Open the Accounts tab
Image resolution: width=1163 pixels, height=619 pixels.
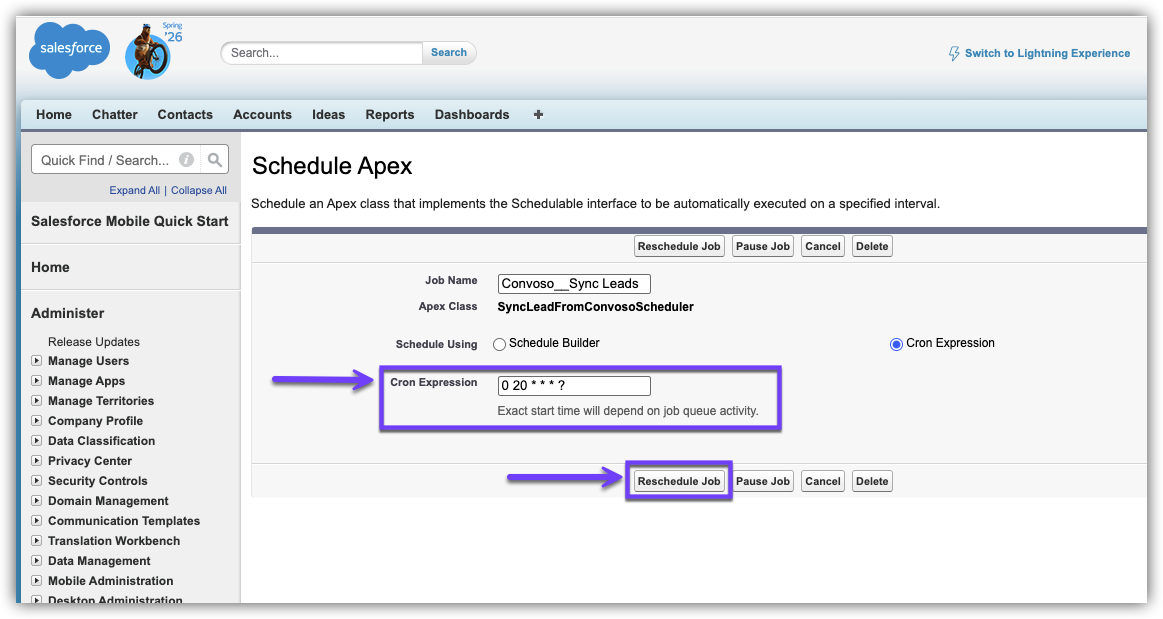(x=262, y=115)
